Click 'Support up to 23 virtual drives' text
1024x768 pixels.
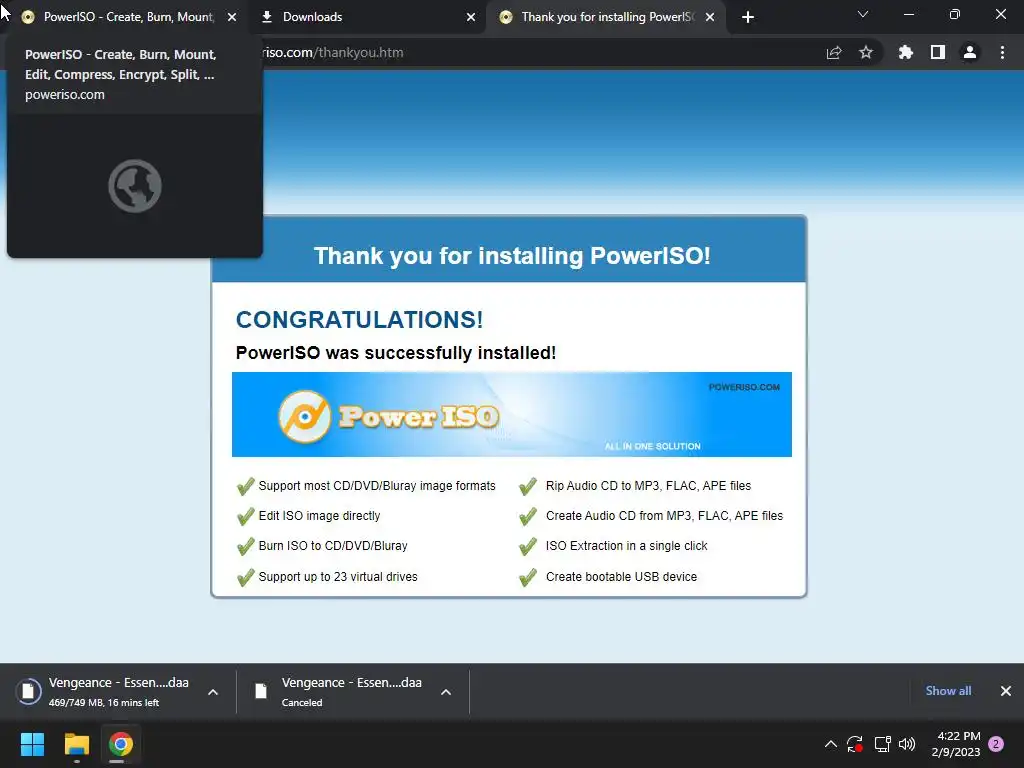point(338,577)
